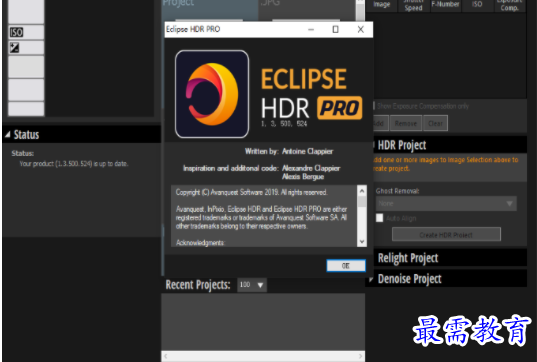Click the exposure compensation icon in the left panel

pos(14,48)
